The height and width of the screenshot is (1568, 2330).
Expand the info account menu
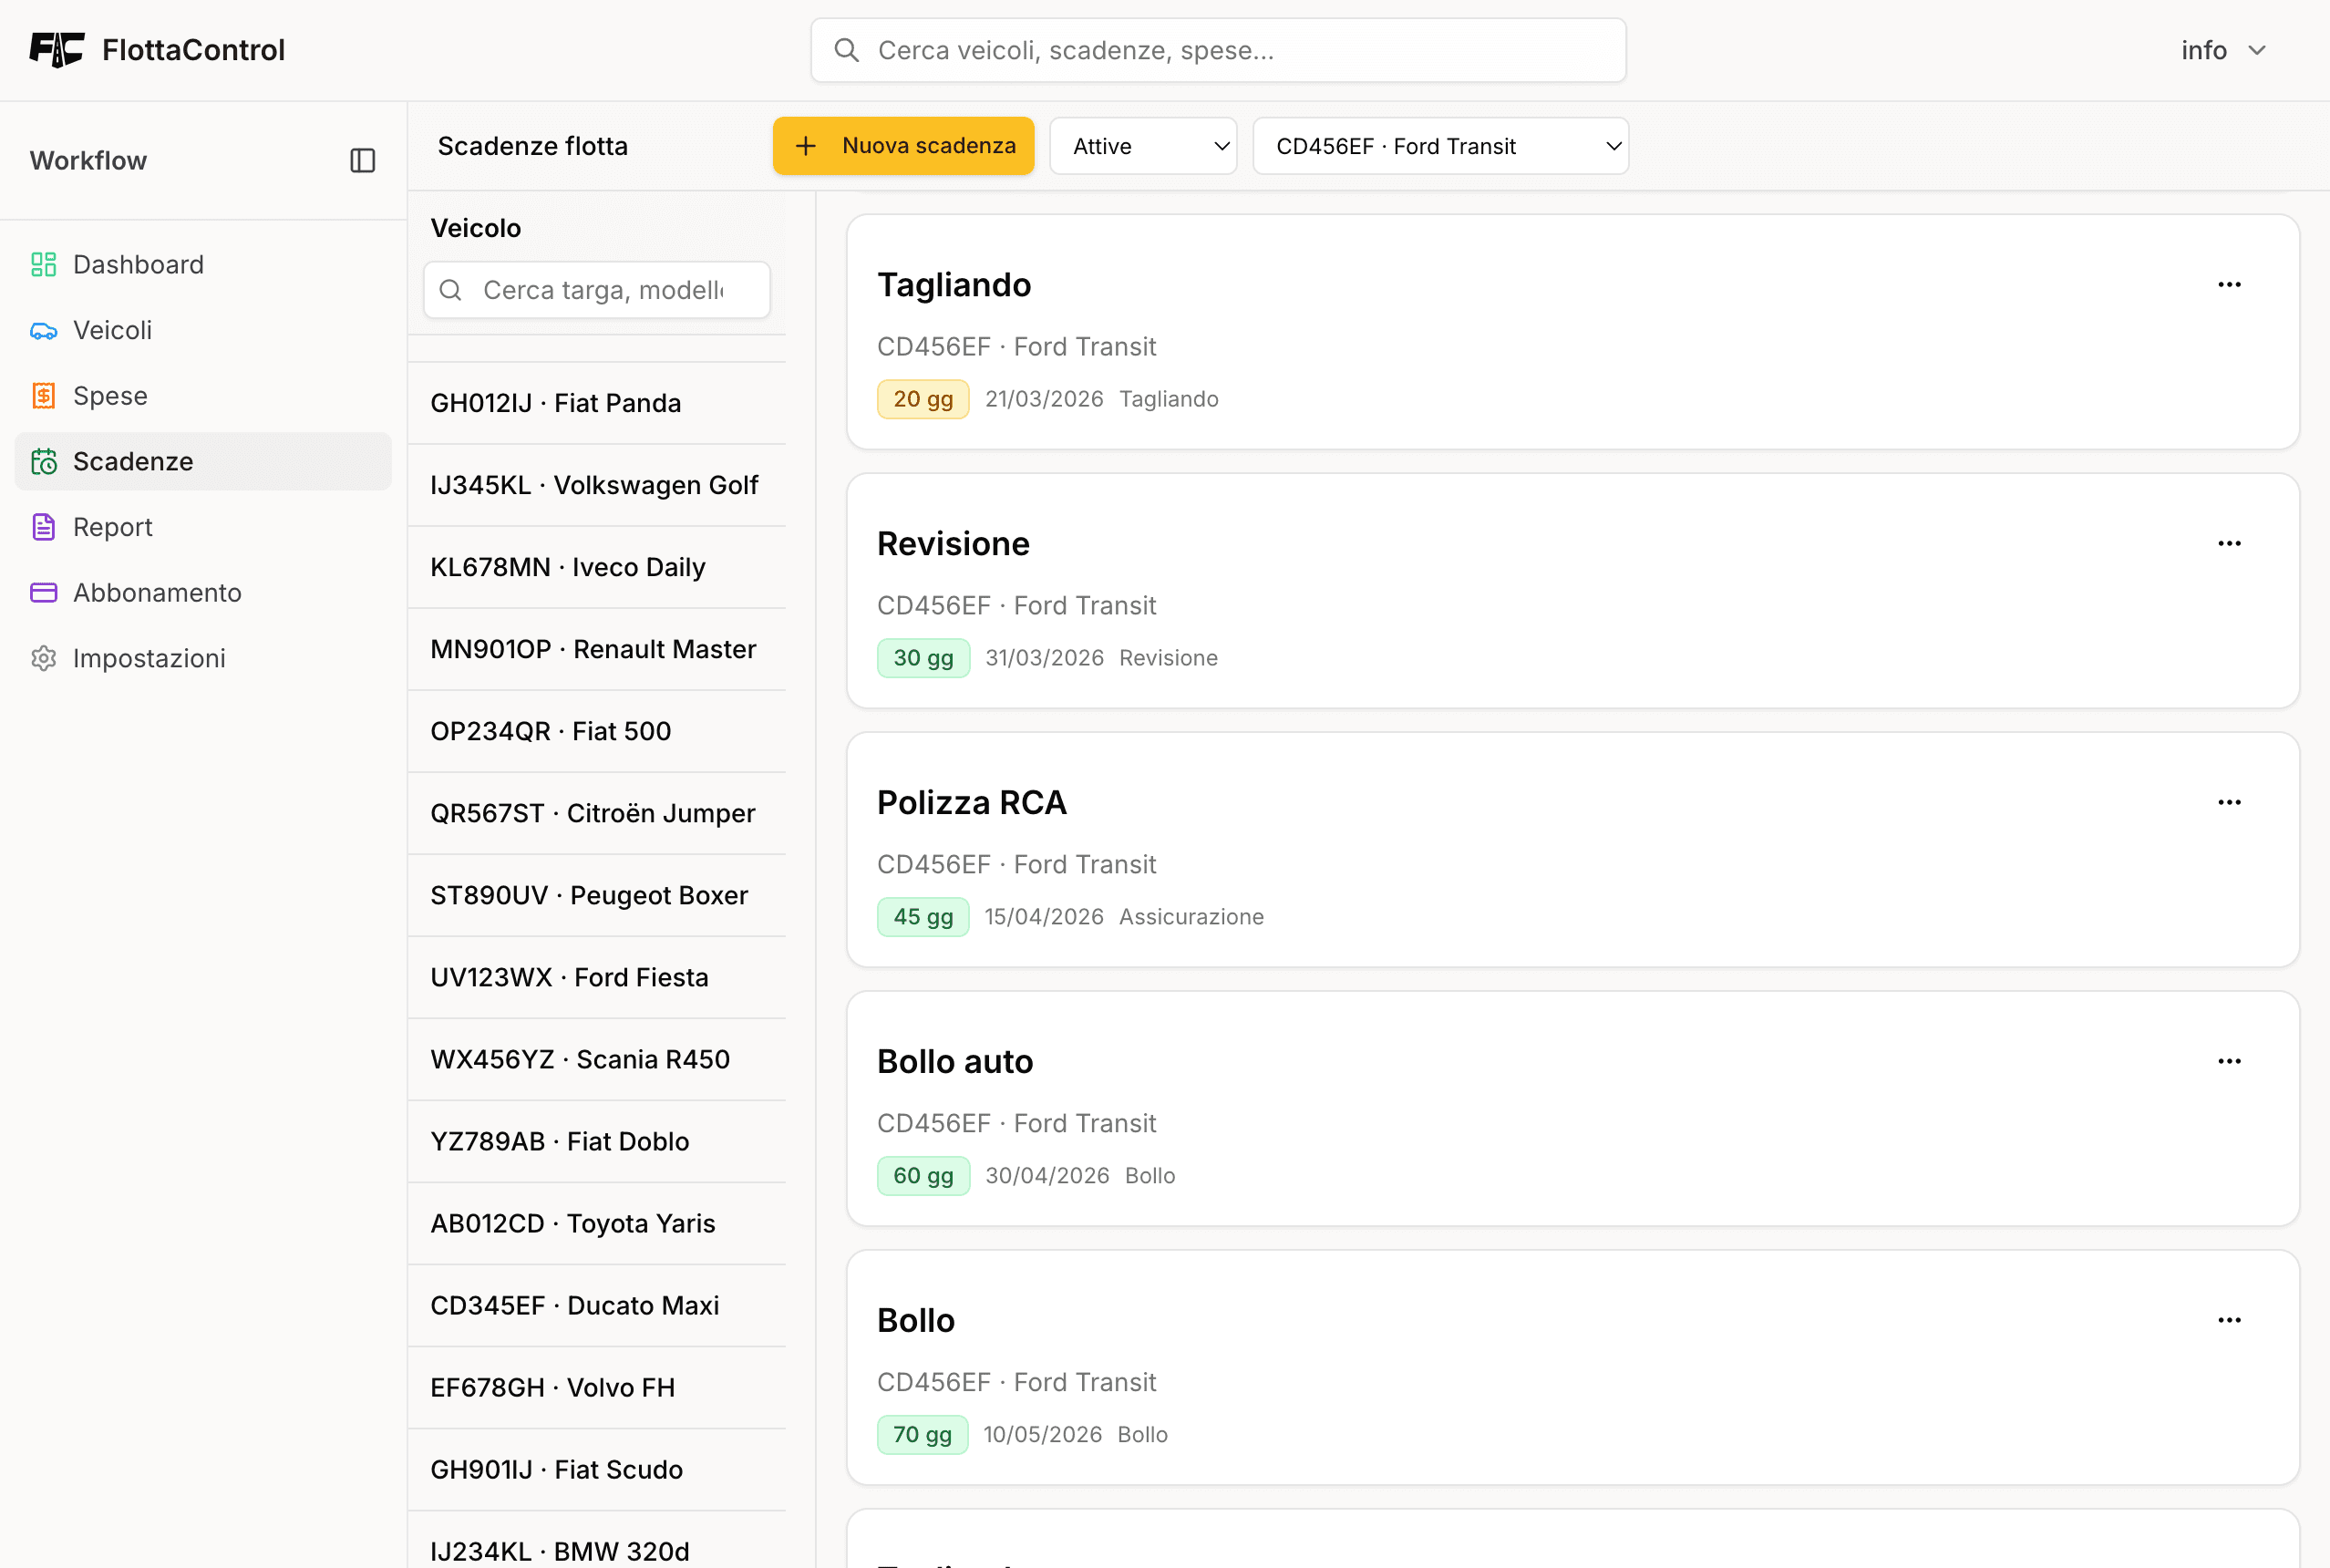[x=2222, y=50]
